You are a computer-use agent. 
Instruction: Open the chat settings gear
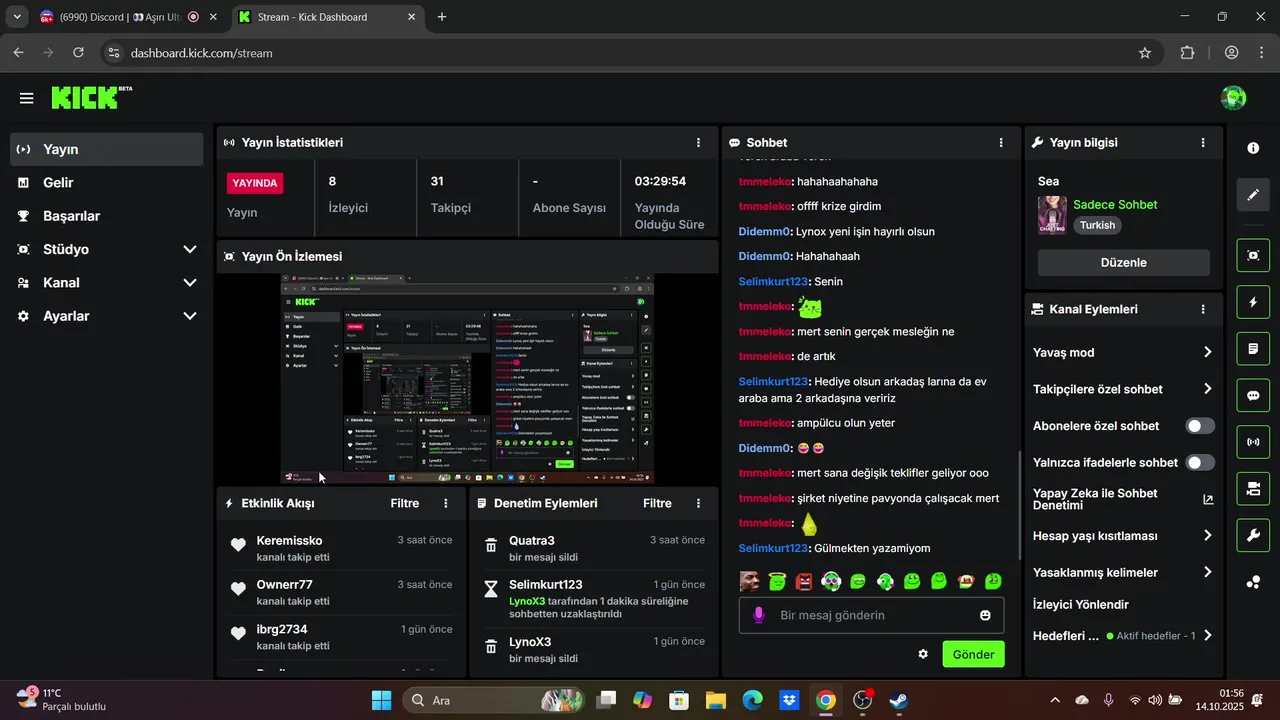923,654
